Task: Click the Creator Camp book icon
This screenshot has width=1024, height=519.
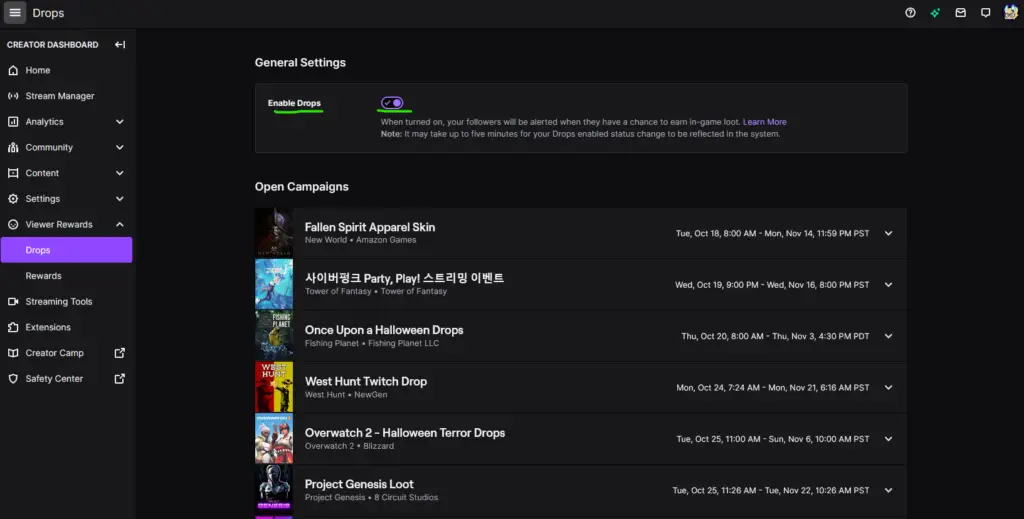Action: pos(13,353)
